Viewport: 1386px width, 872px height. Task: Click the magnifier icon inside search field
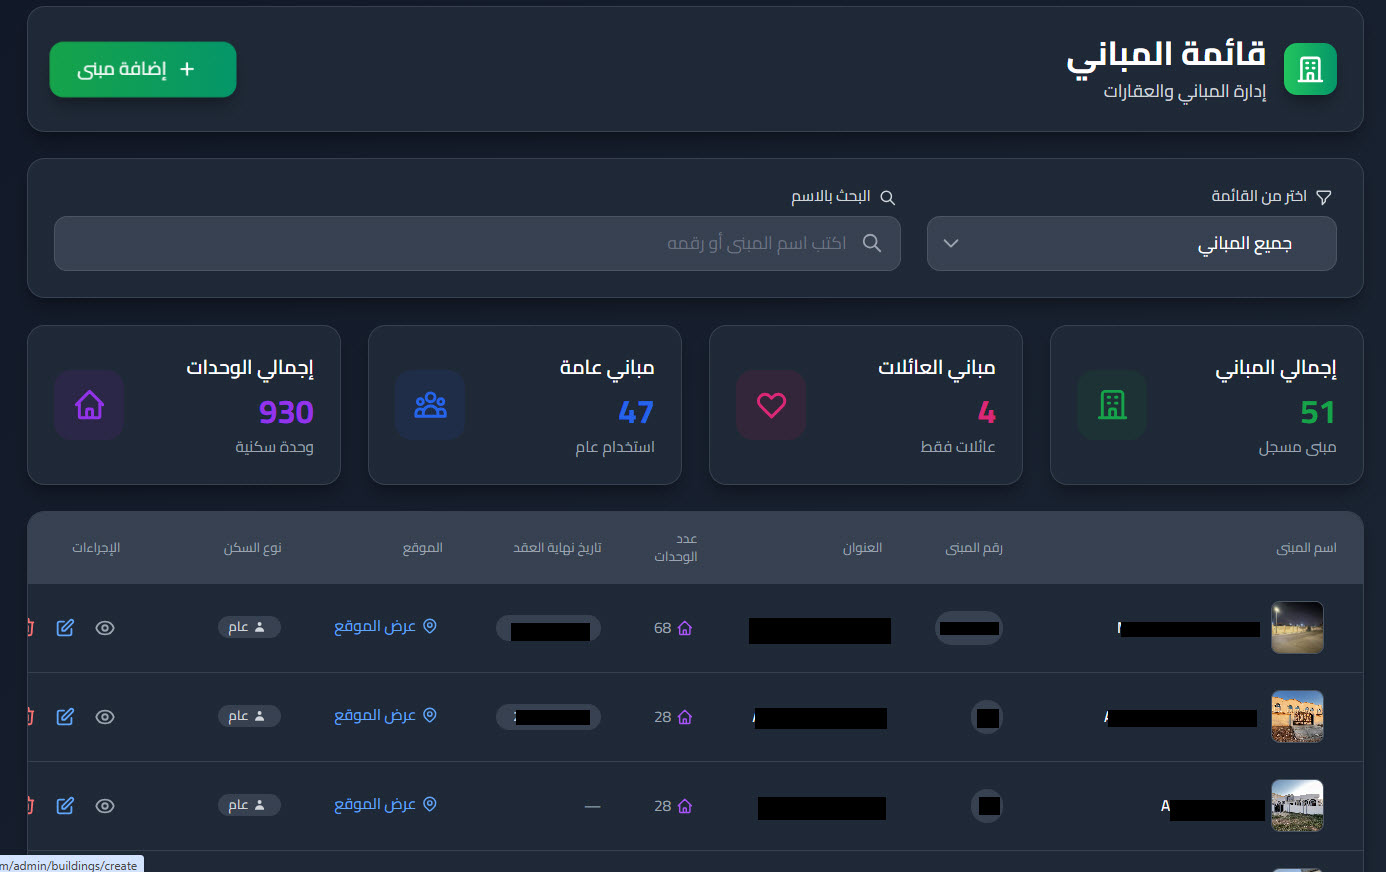(872, 243)
